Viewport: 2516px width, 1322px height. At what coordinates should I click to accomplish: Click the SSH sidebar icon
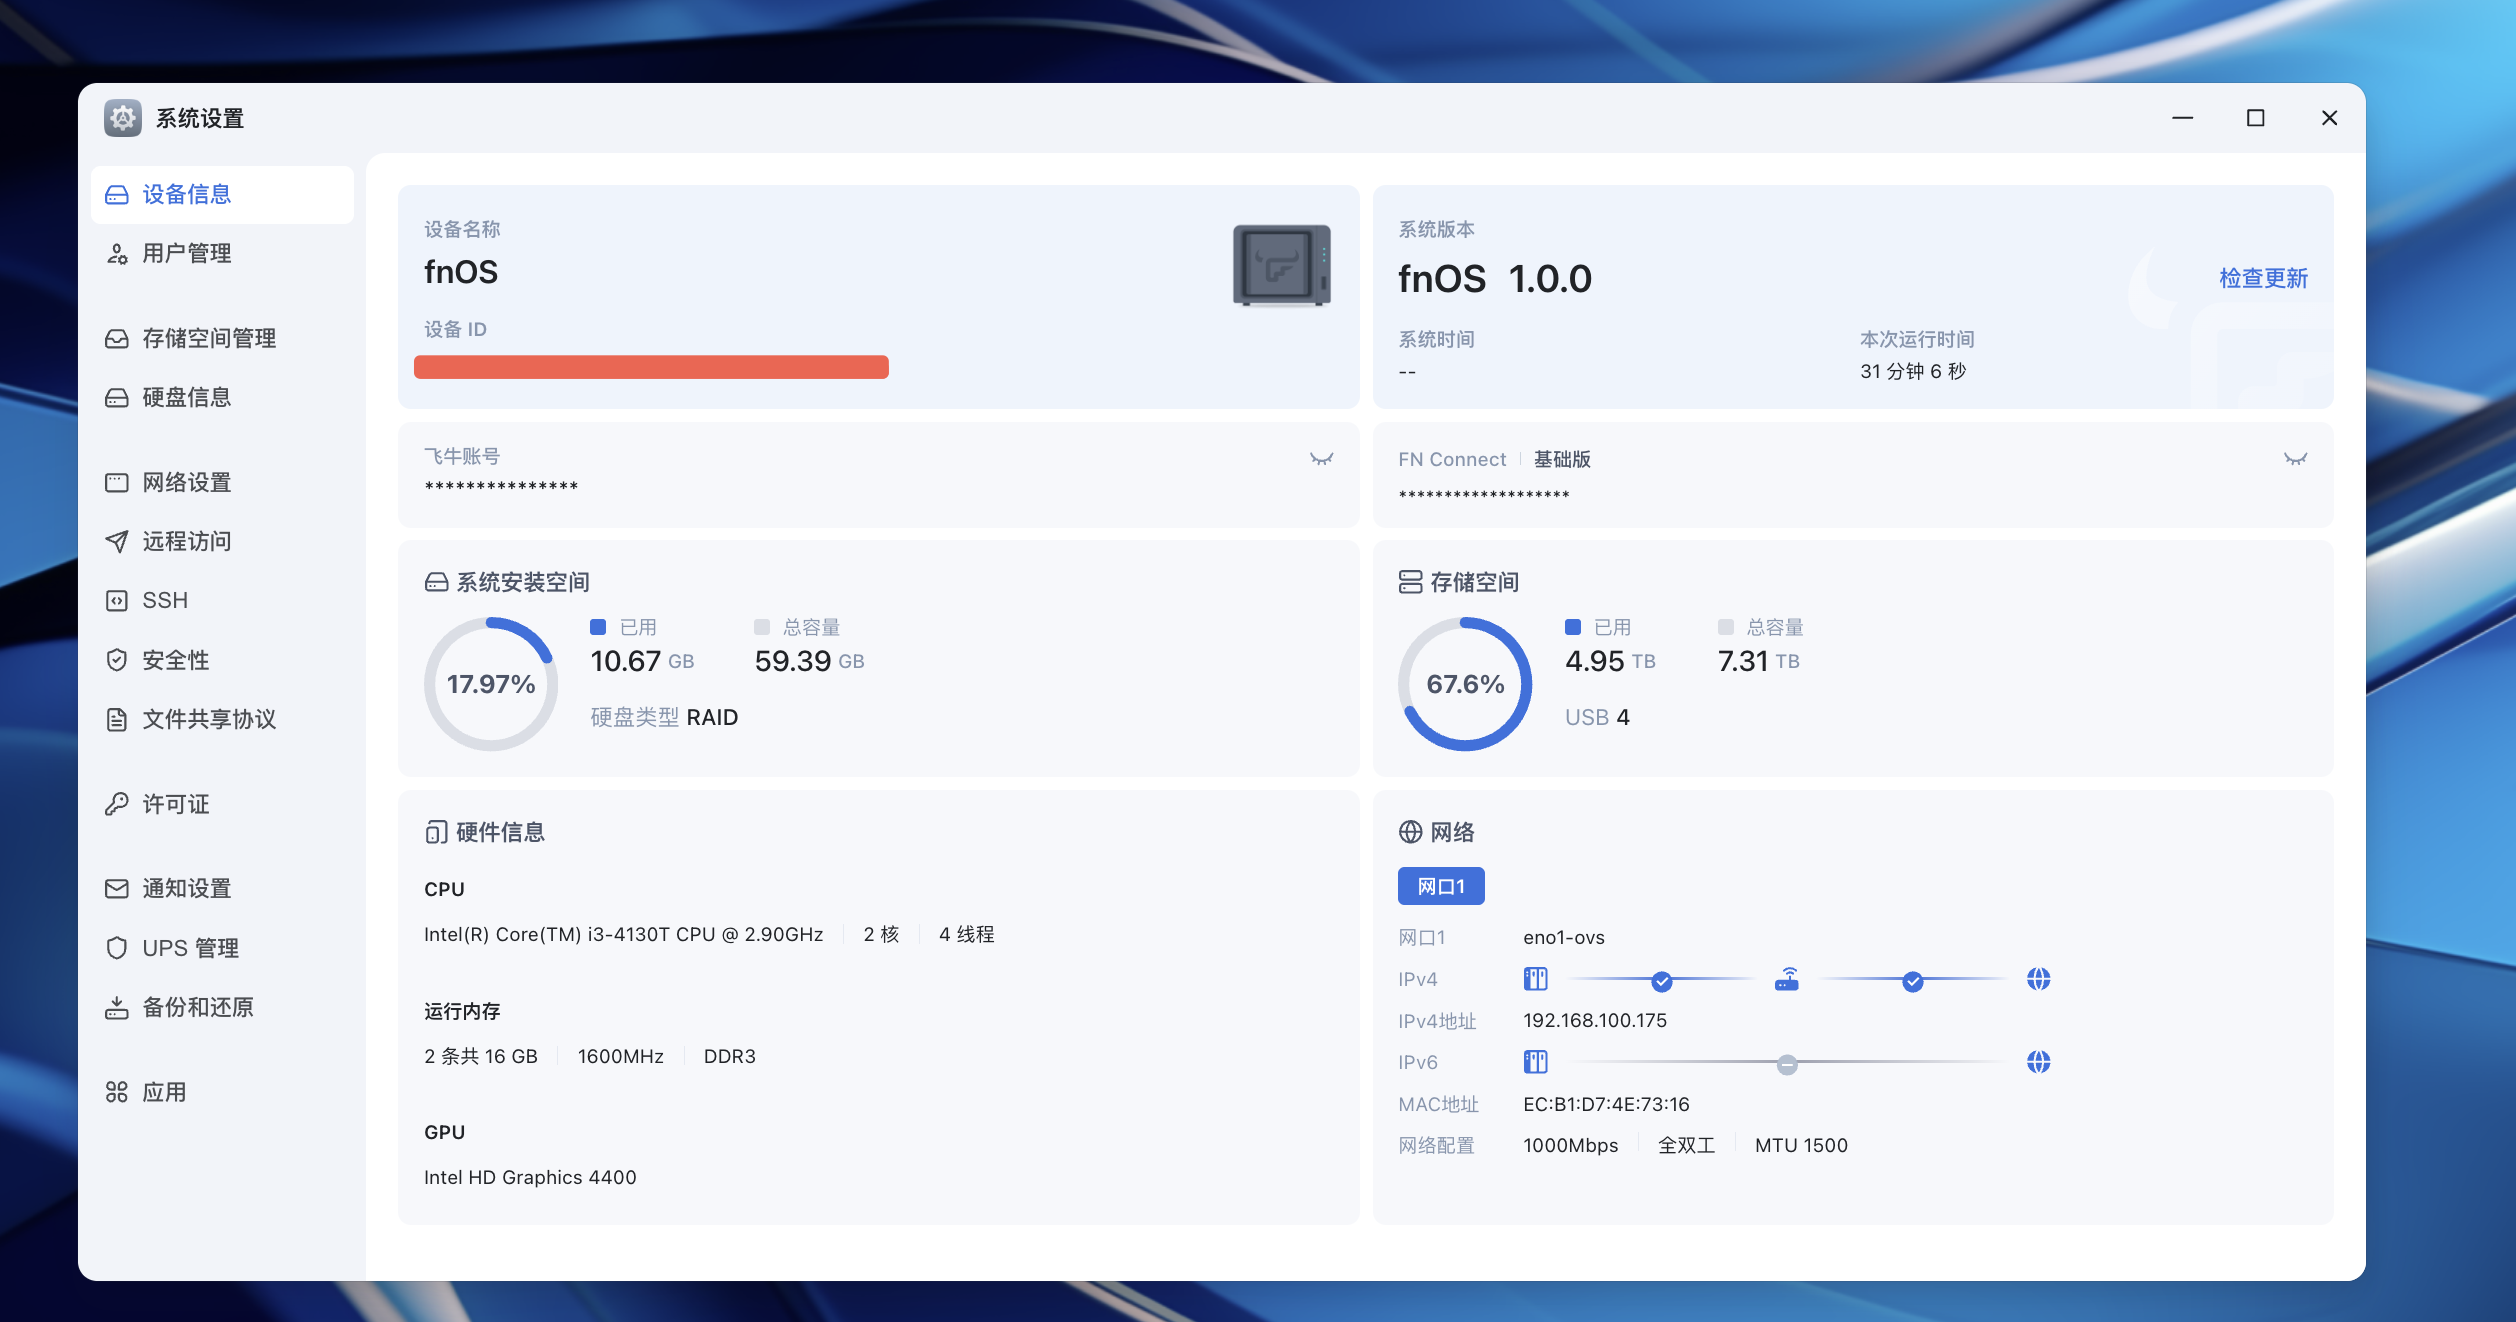[117, 601]
